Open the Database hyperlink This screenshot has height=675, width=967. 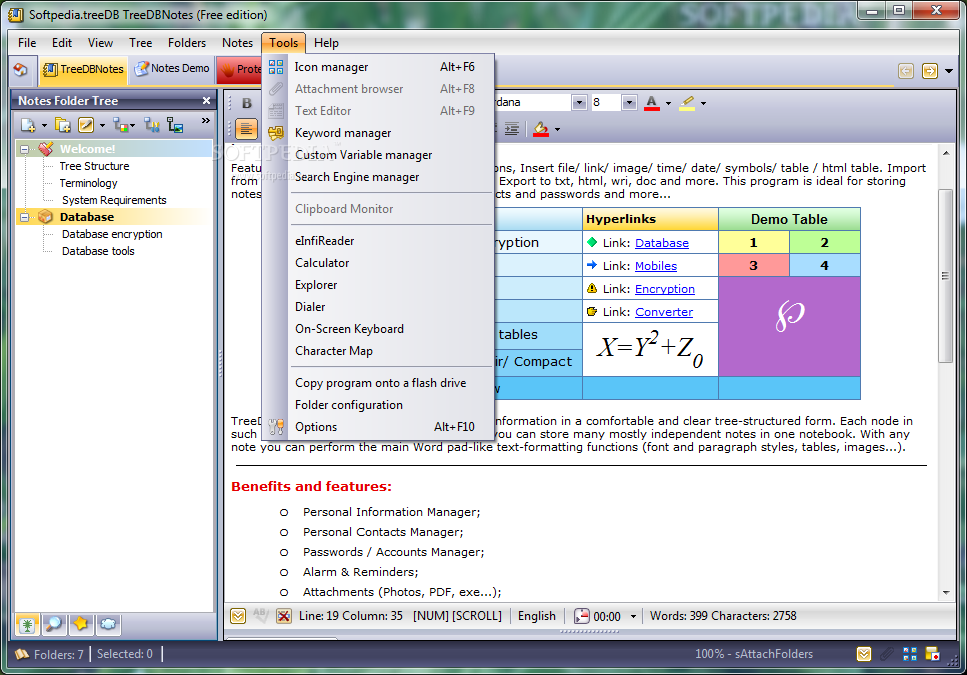point(662,243)
